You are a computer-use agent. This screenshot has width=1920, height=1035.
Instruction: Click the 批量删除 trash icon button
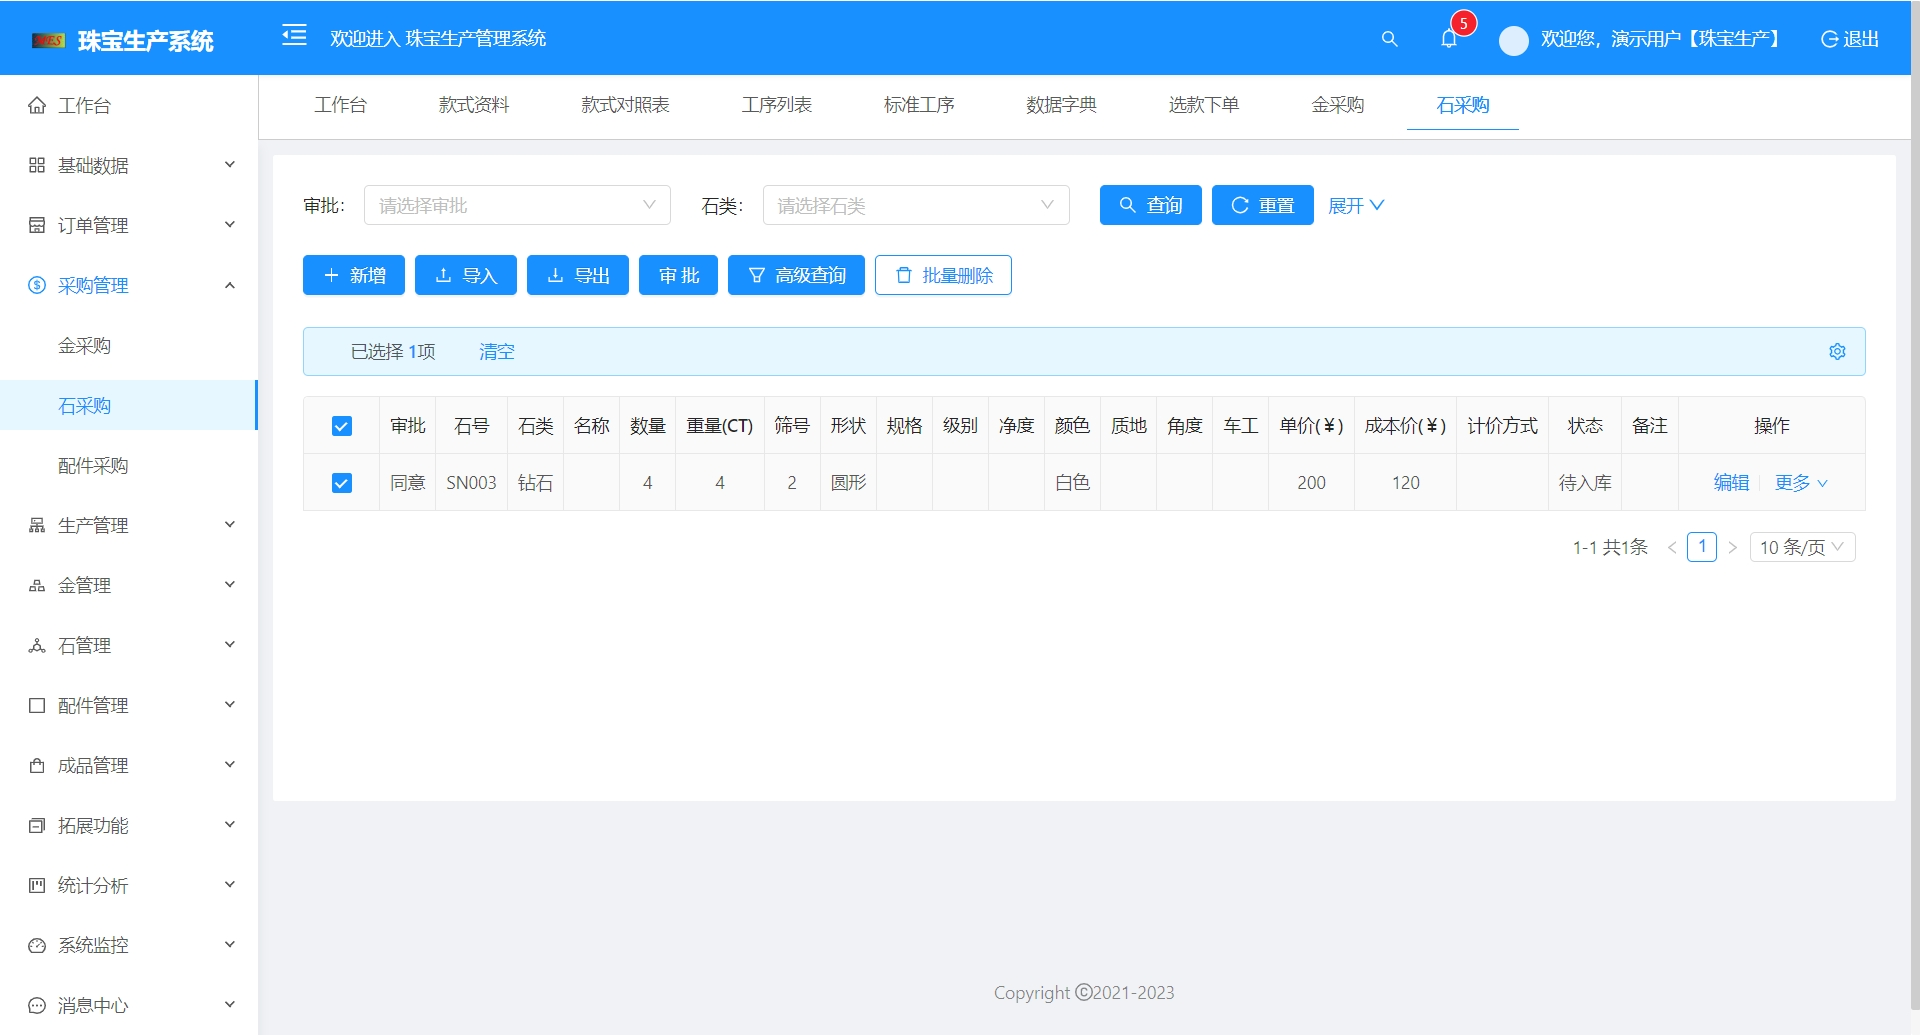(903, 275)
